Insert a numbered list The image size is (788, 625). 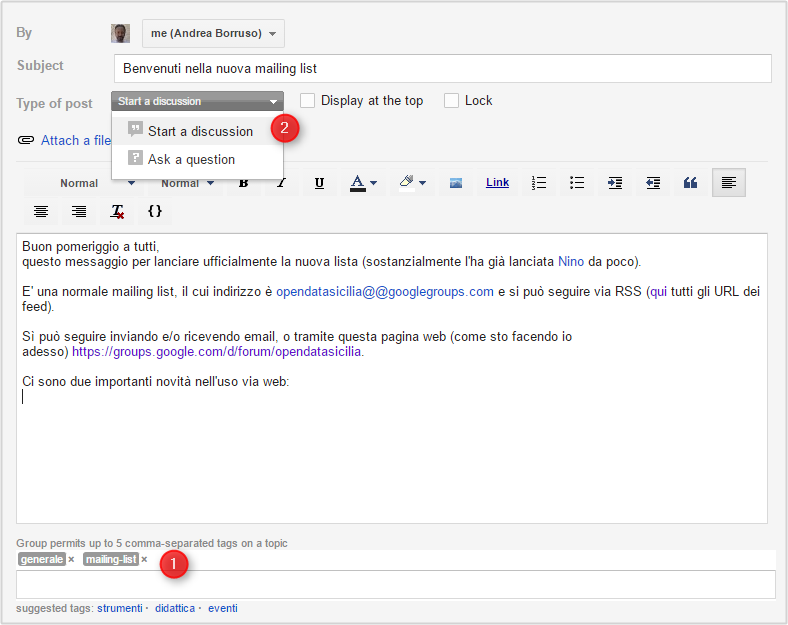click(x=539, y=183)
